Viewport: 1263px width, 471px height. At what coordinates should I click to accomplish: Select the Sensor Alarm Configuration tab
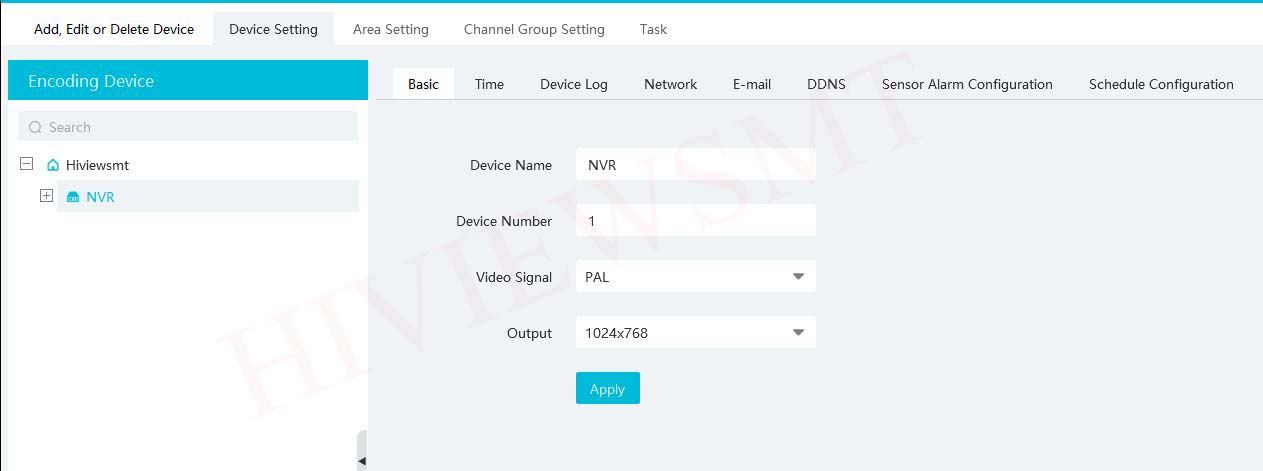tap(967, 84)
